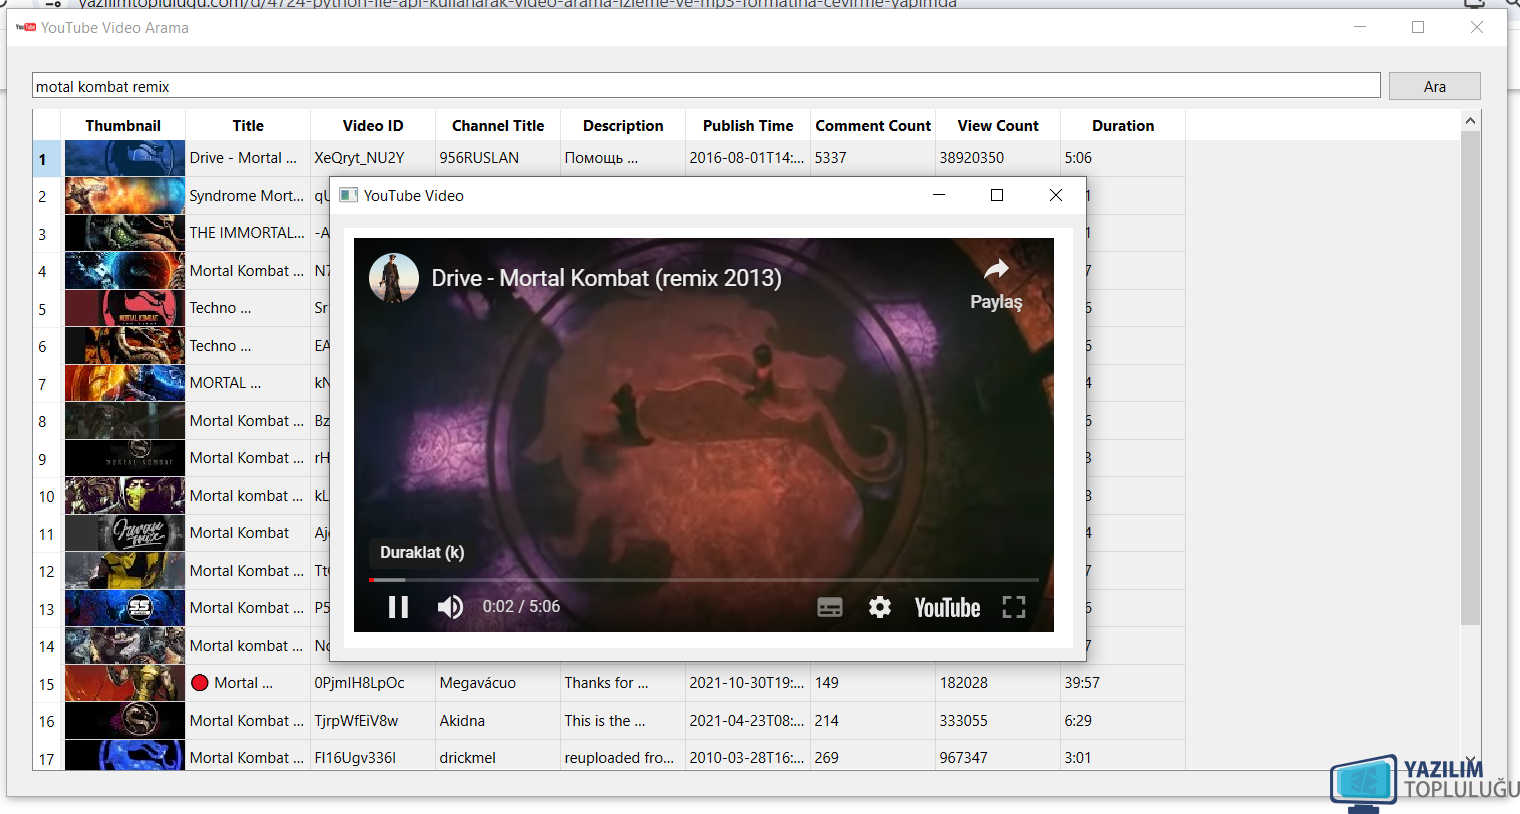The height and width of the screenshot is (814, 1520).
Task: Click the 0PjmlH8LpOc video ID cell
Action: 373,683
